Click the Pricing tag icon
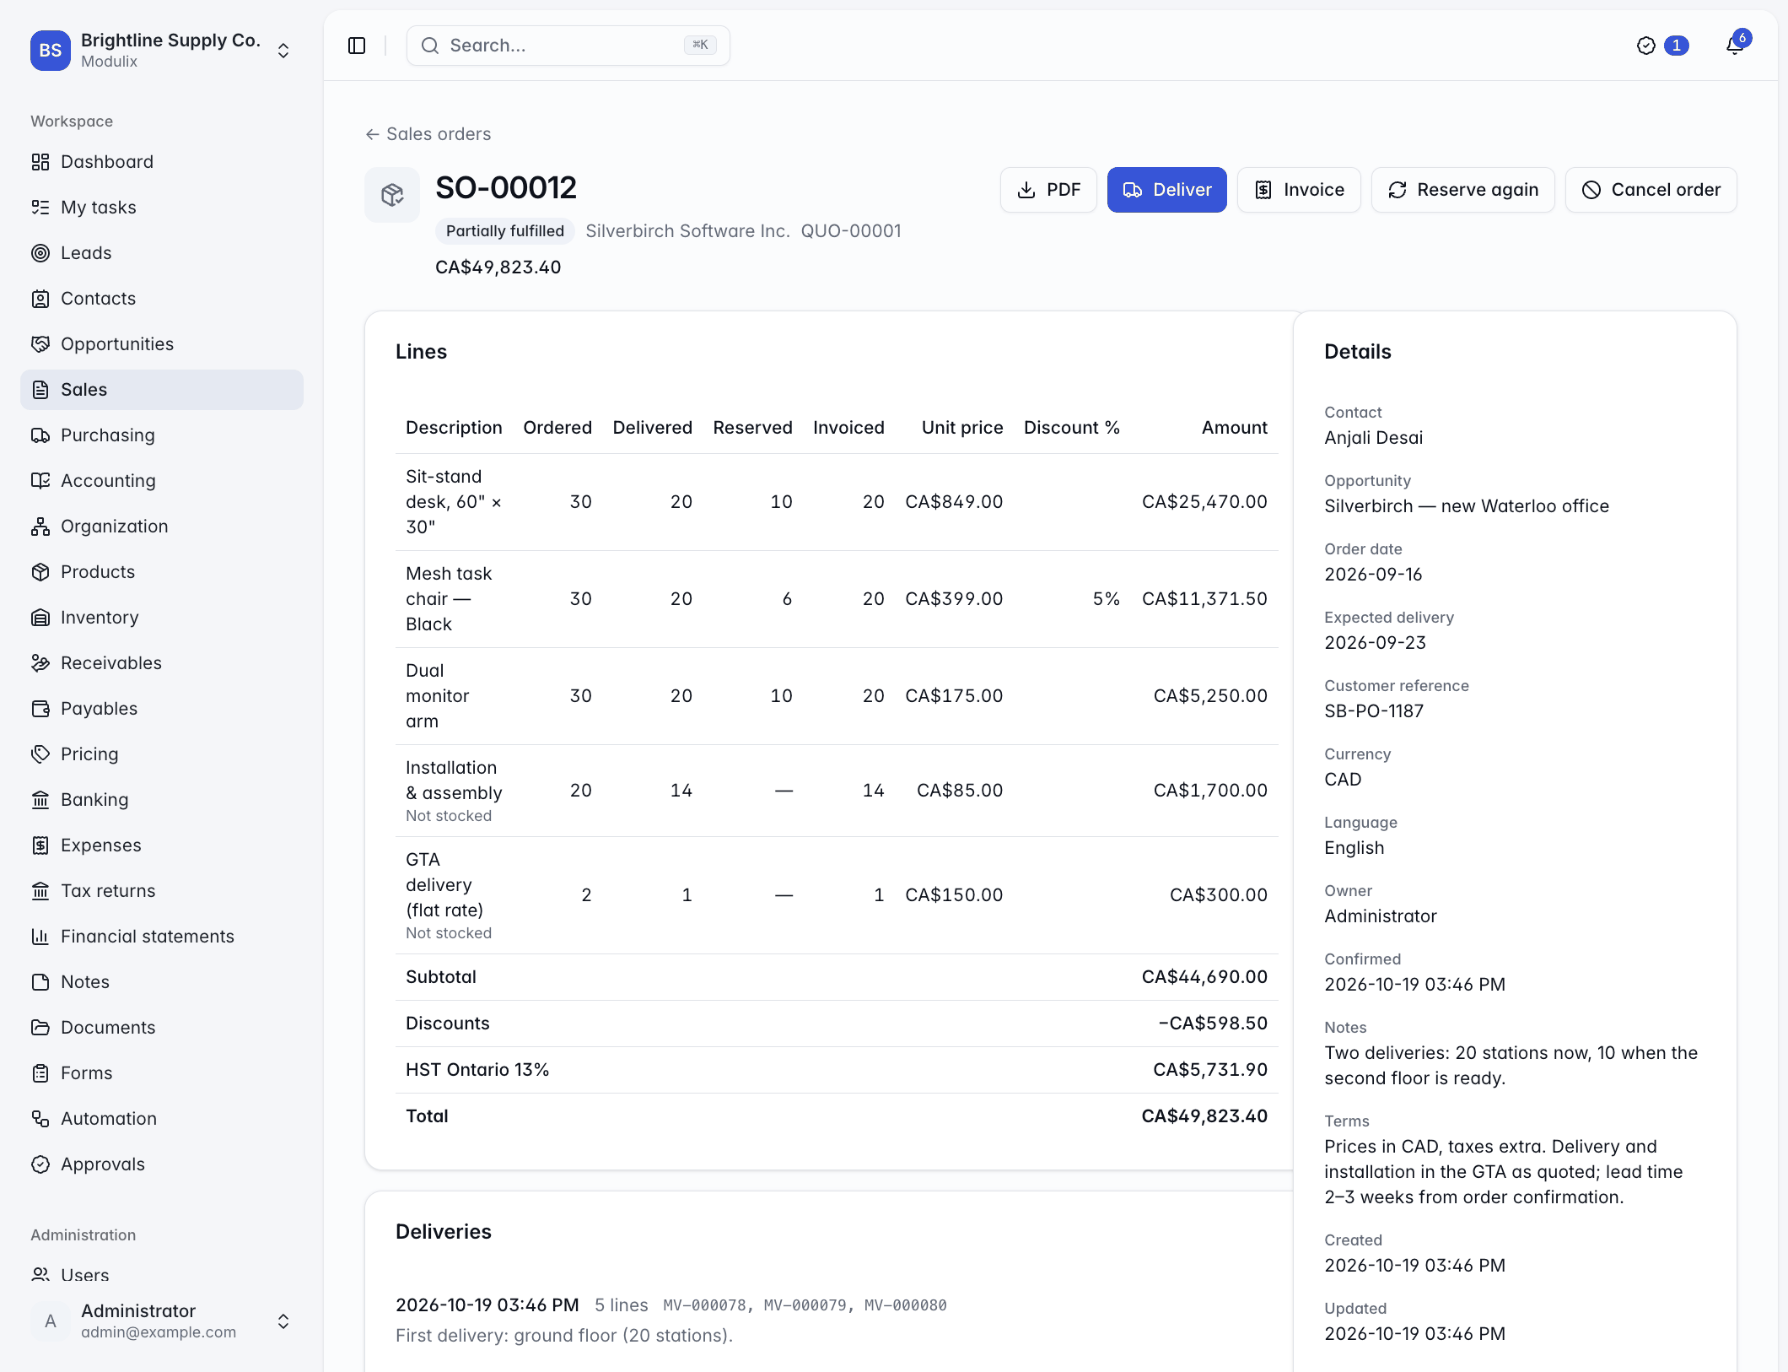Image resolution: width=1788 pixels, height=1372 pixels. pos(40,754)
